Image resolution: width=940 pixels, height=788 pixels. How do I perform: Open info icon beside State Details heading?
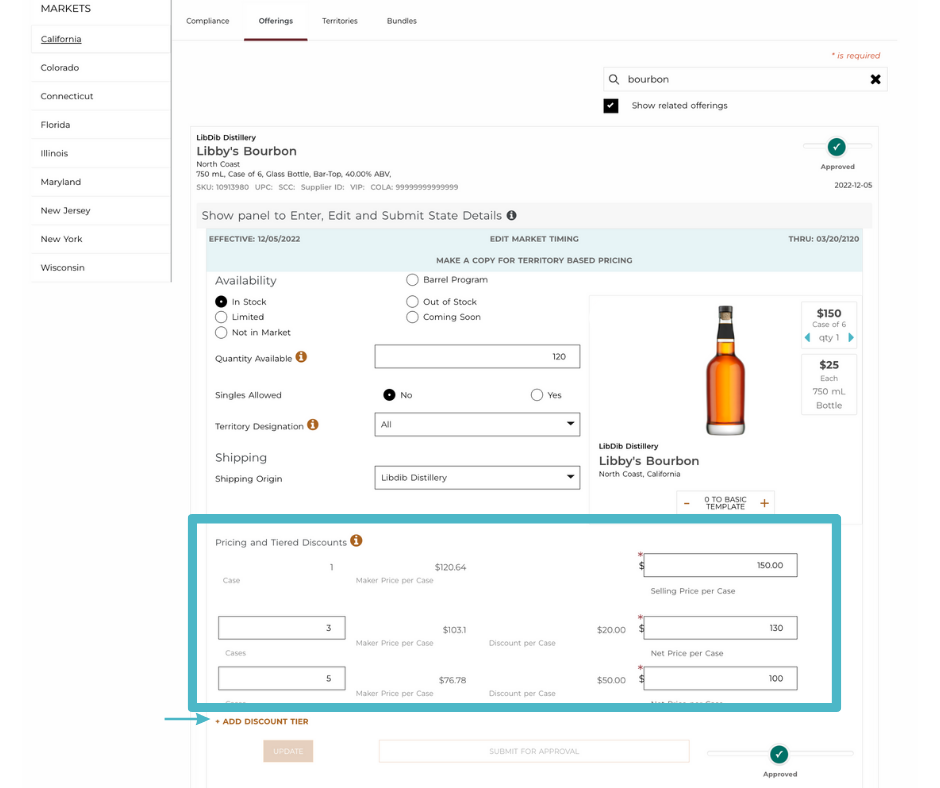tap(511, 215)
